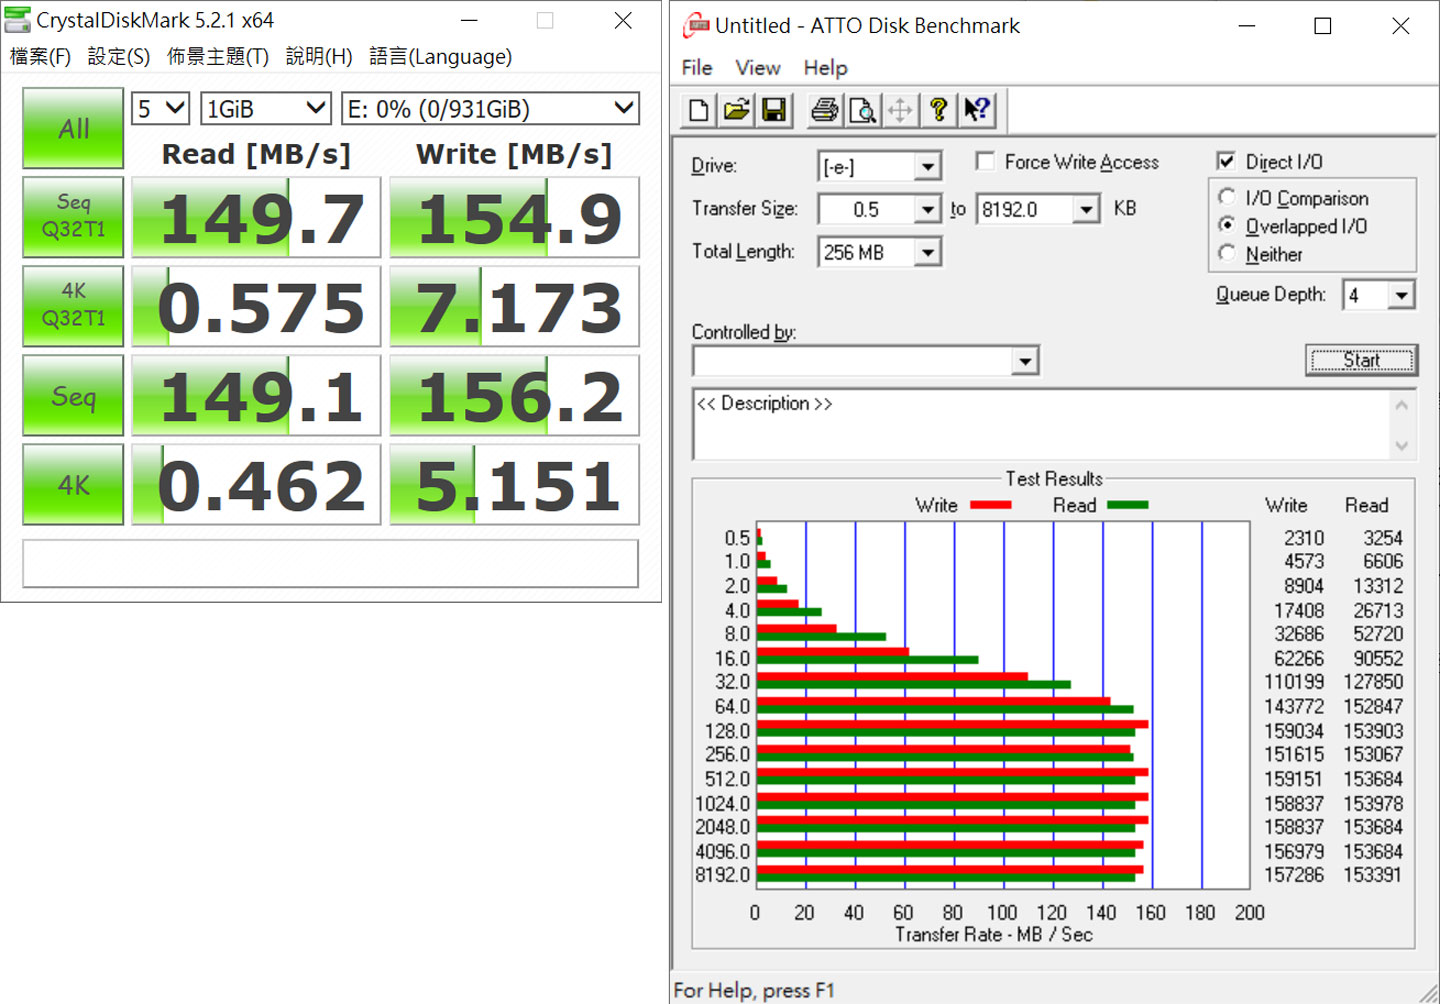The width and height of the screenshot is (1440, 1004).
Task: Click the green Read legend swatch
Action: pos(1128,505)
